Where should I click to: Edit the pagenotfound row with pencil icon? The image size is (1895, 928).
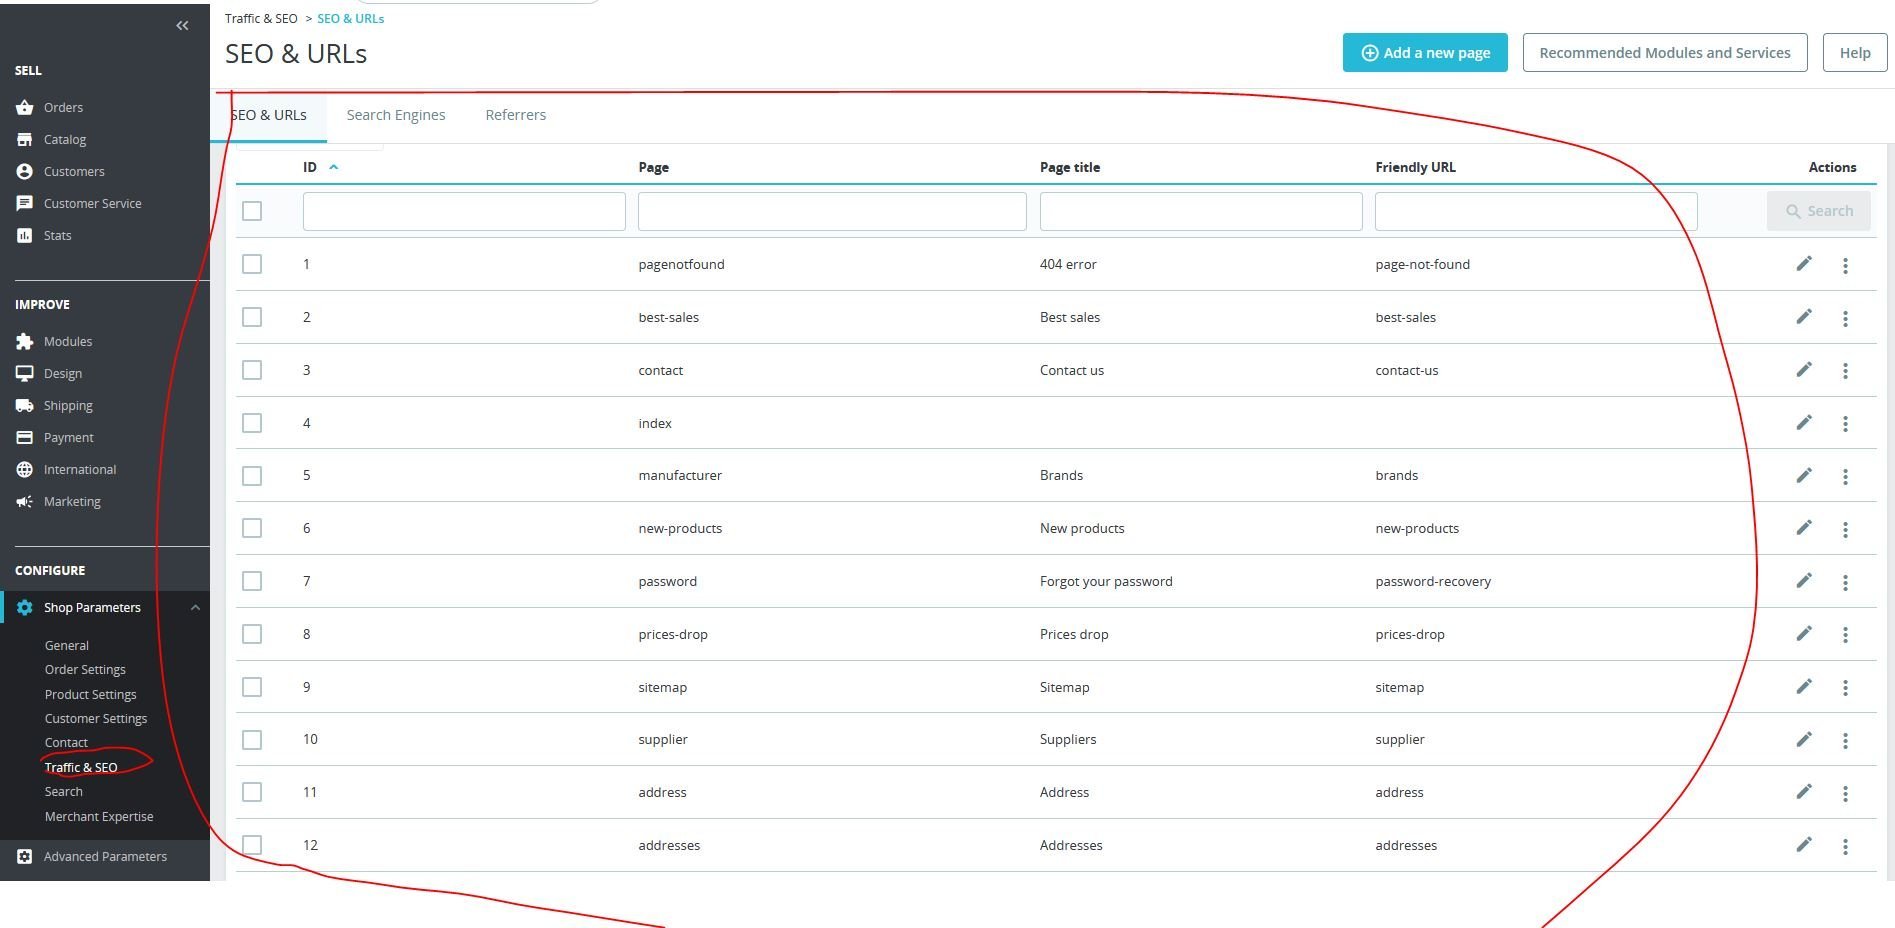click(x=1804, y=264)
